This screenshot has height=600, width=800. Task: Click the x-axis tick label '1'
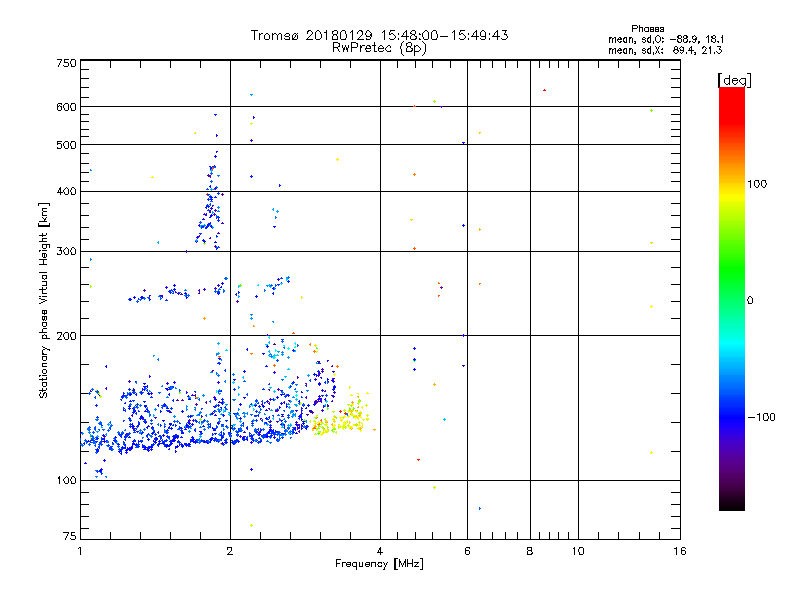click(80, 551)
